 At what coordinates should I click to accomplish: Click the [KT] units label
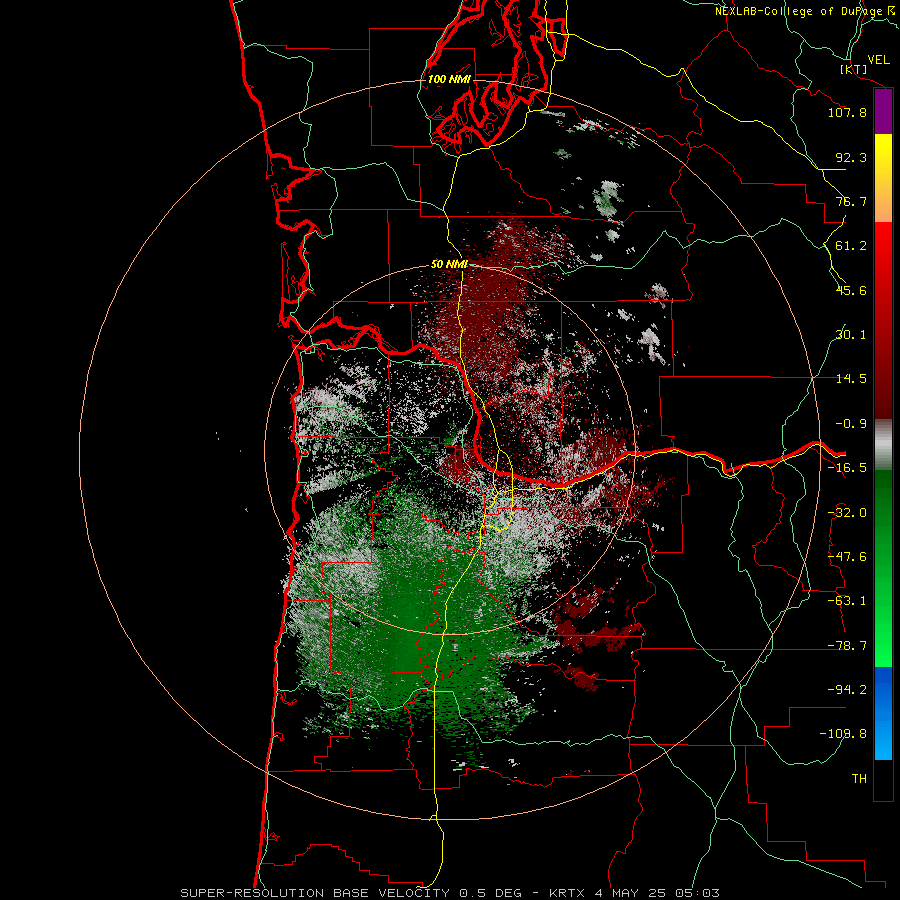point(854,69)
